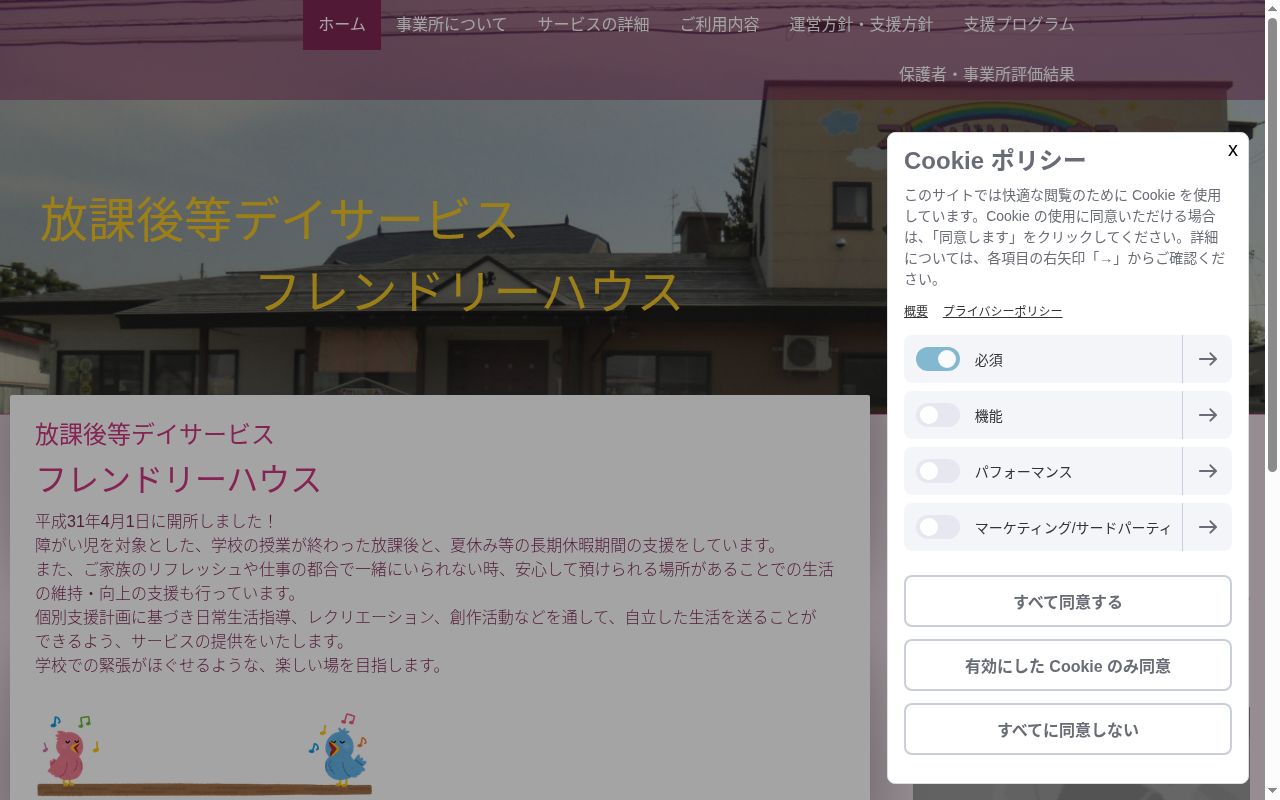Open パフォーマンス details arrow
Image resolution: width=1280 pixels, height=800 pixels.
click(1207, 471)
